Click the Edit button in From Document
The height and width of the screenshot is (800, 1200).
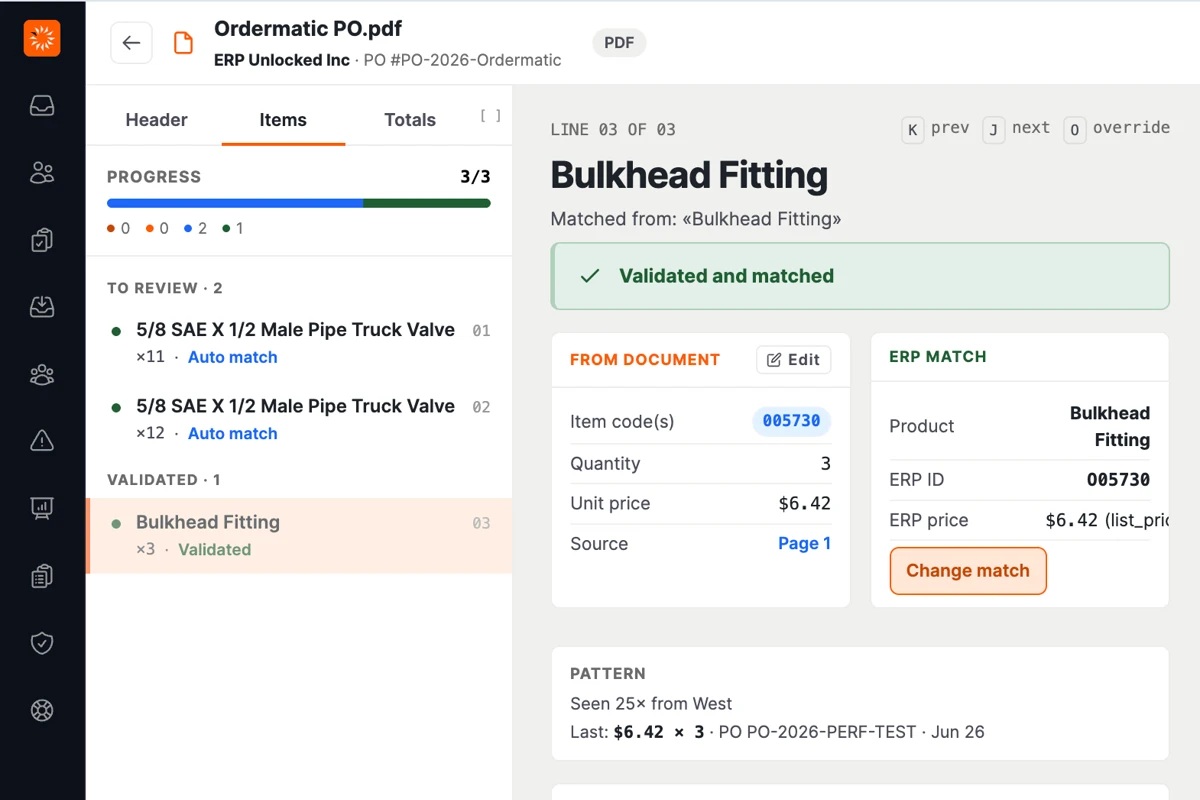pyautogui.click(x=793, y=360)
